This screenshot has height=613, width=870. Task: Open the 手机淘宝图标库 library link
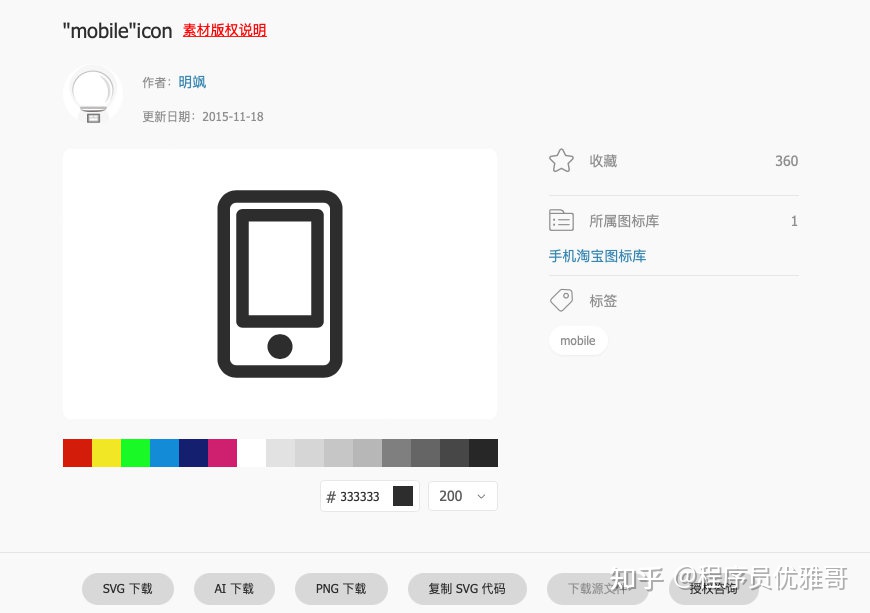pos(597,256)
